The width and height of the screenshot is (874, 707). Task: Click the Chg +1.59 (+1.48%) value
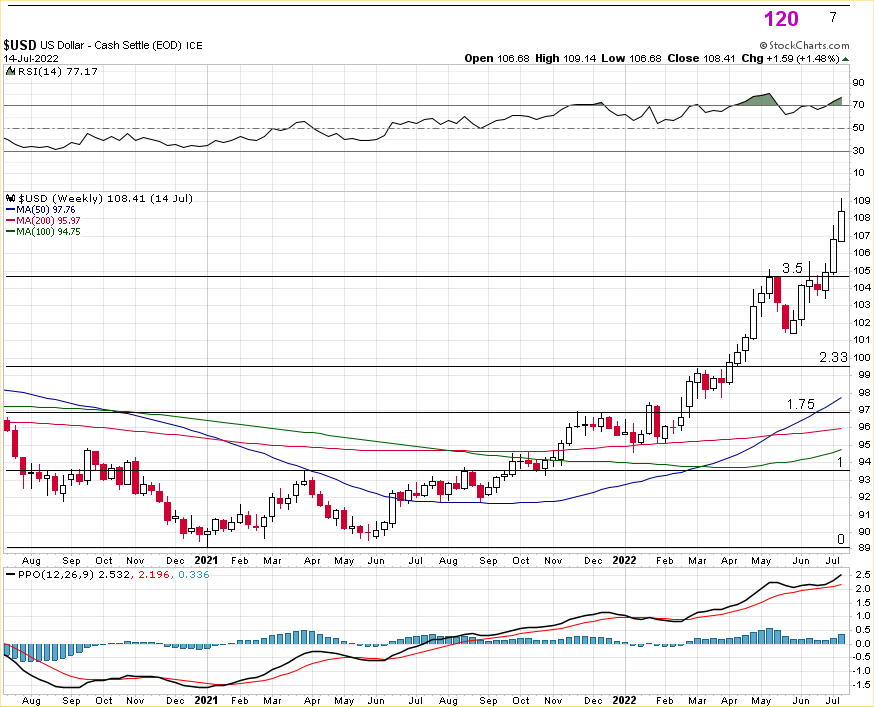tap(790, 59)
